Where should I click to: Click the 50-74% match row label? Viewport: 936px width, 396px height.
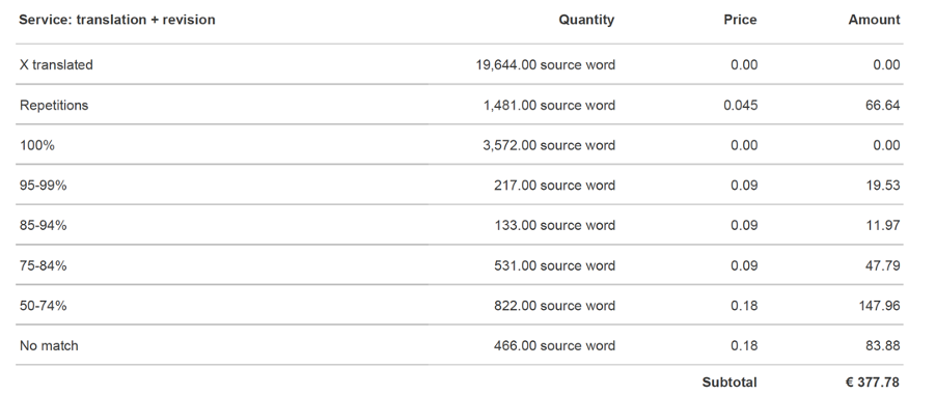point(43,305)
